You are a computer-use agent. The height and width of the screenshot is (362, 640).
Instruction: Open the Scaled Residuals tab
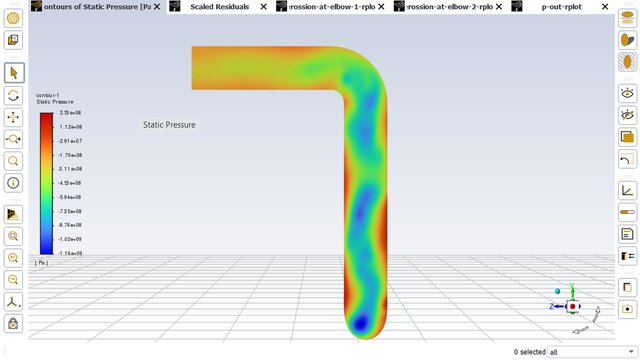click(220, 7)
